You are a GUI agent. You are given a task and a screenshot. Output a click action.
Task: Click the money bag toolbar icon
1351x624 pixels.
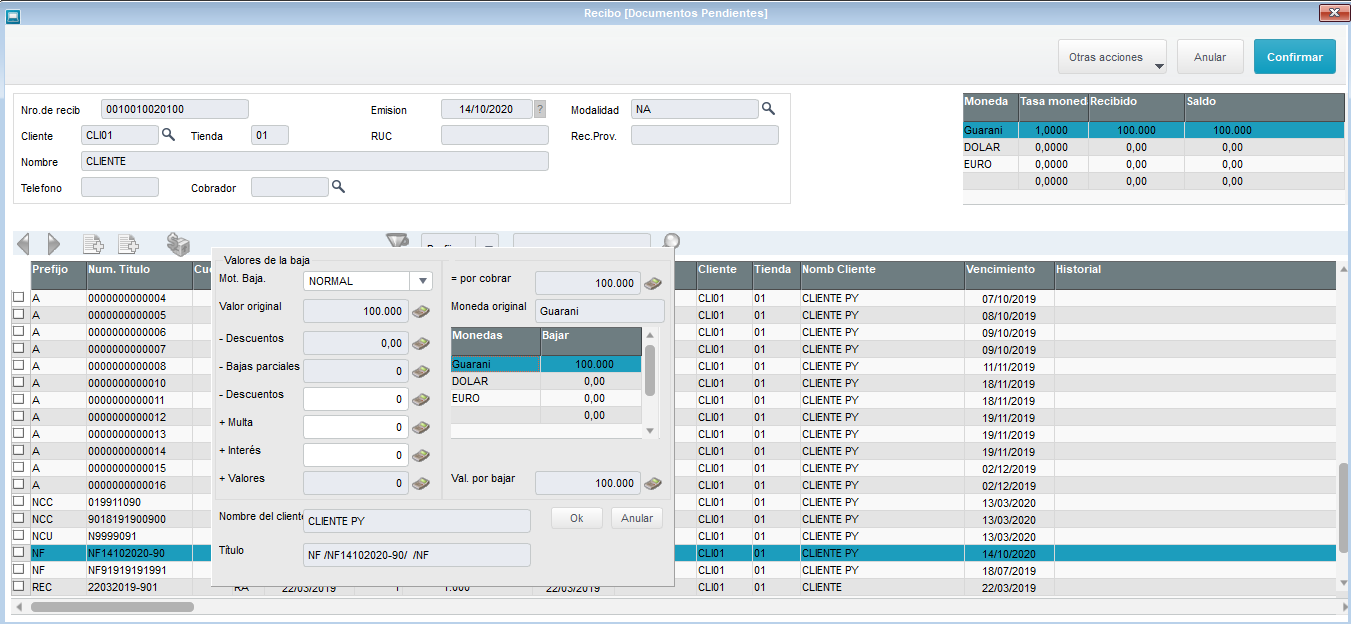[x=178, y=243]
